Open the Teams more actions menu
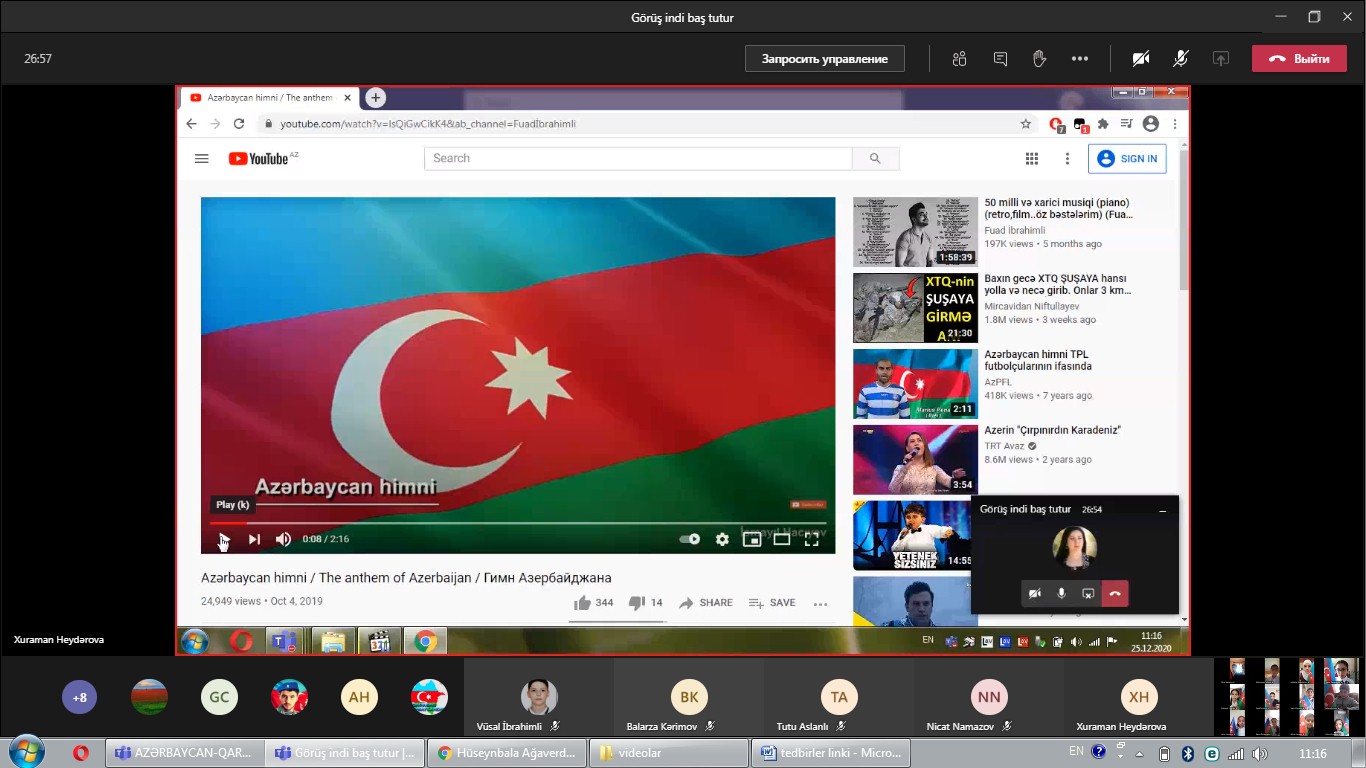1366x768 pixels. (1080, 59)
